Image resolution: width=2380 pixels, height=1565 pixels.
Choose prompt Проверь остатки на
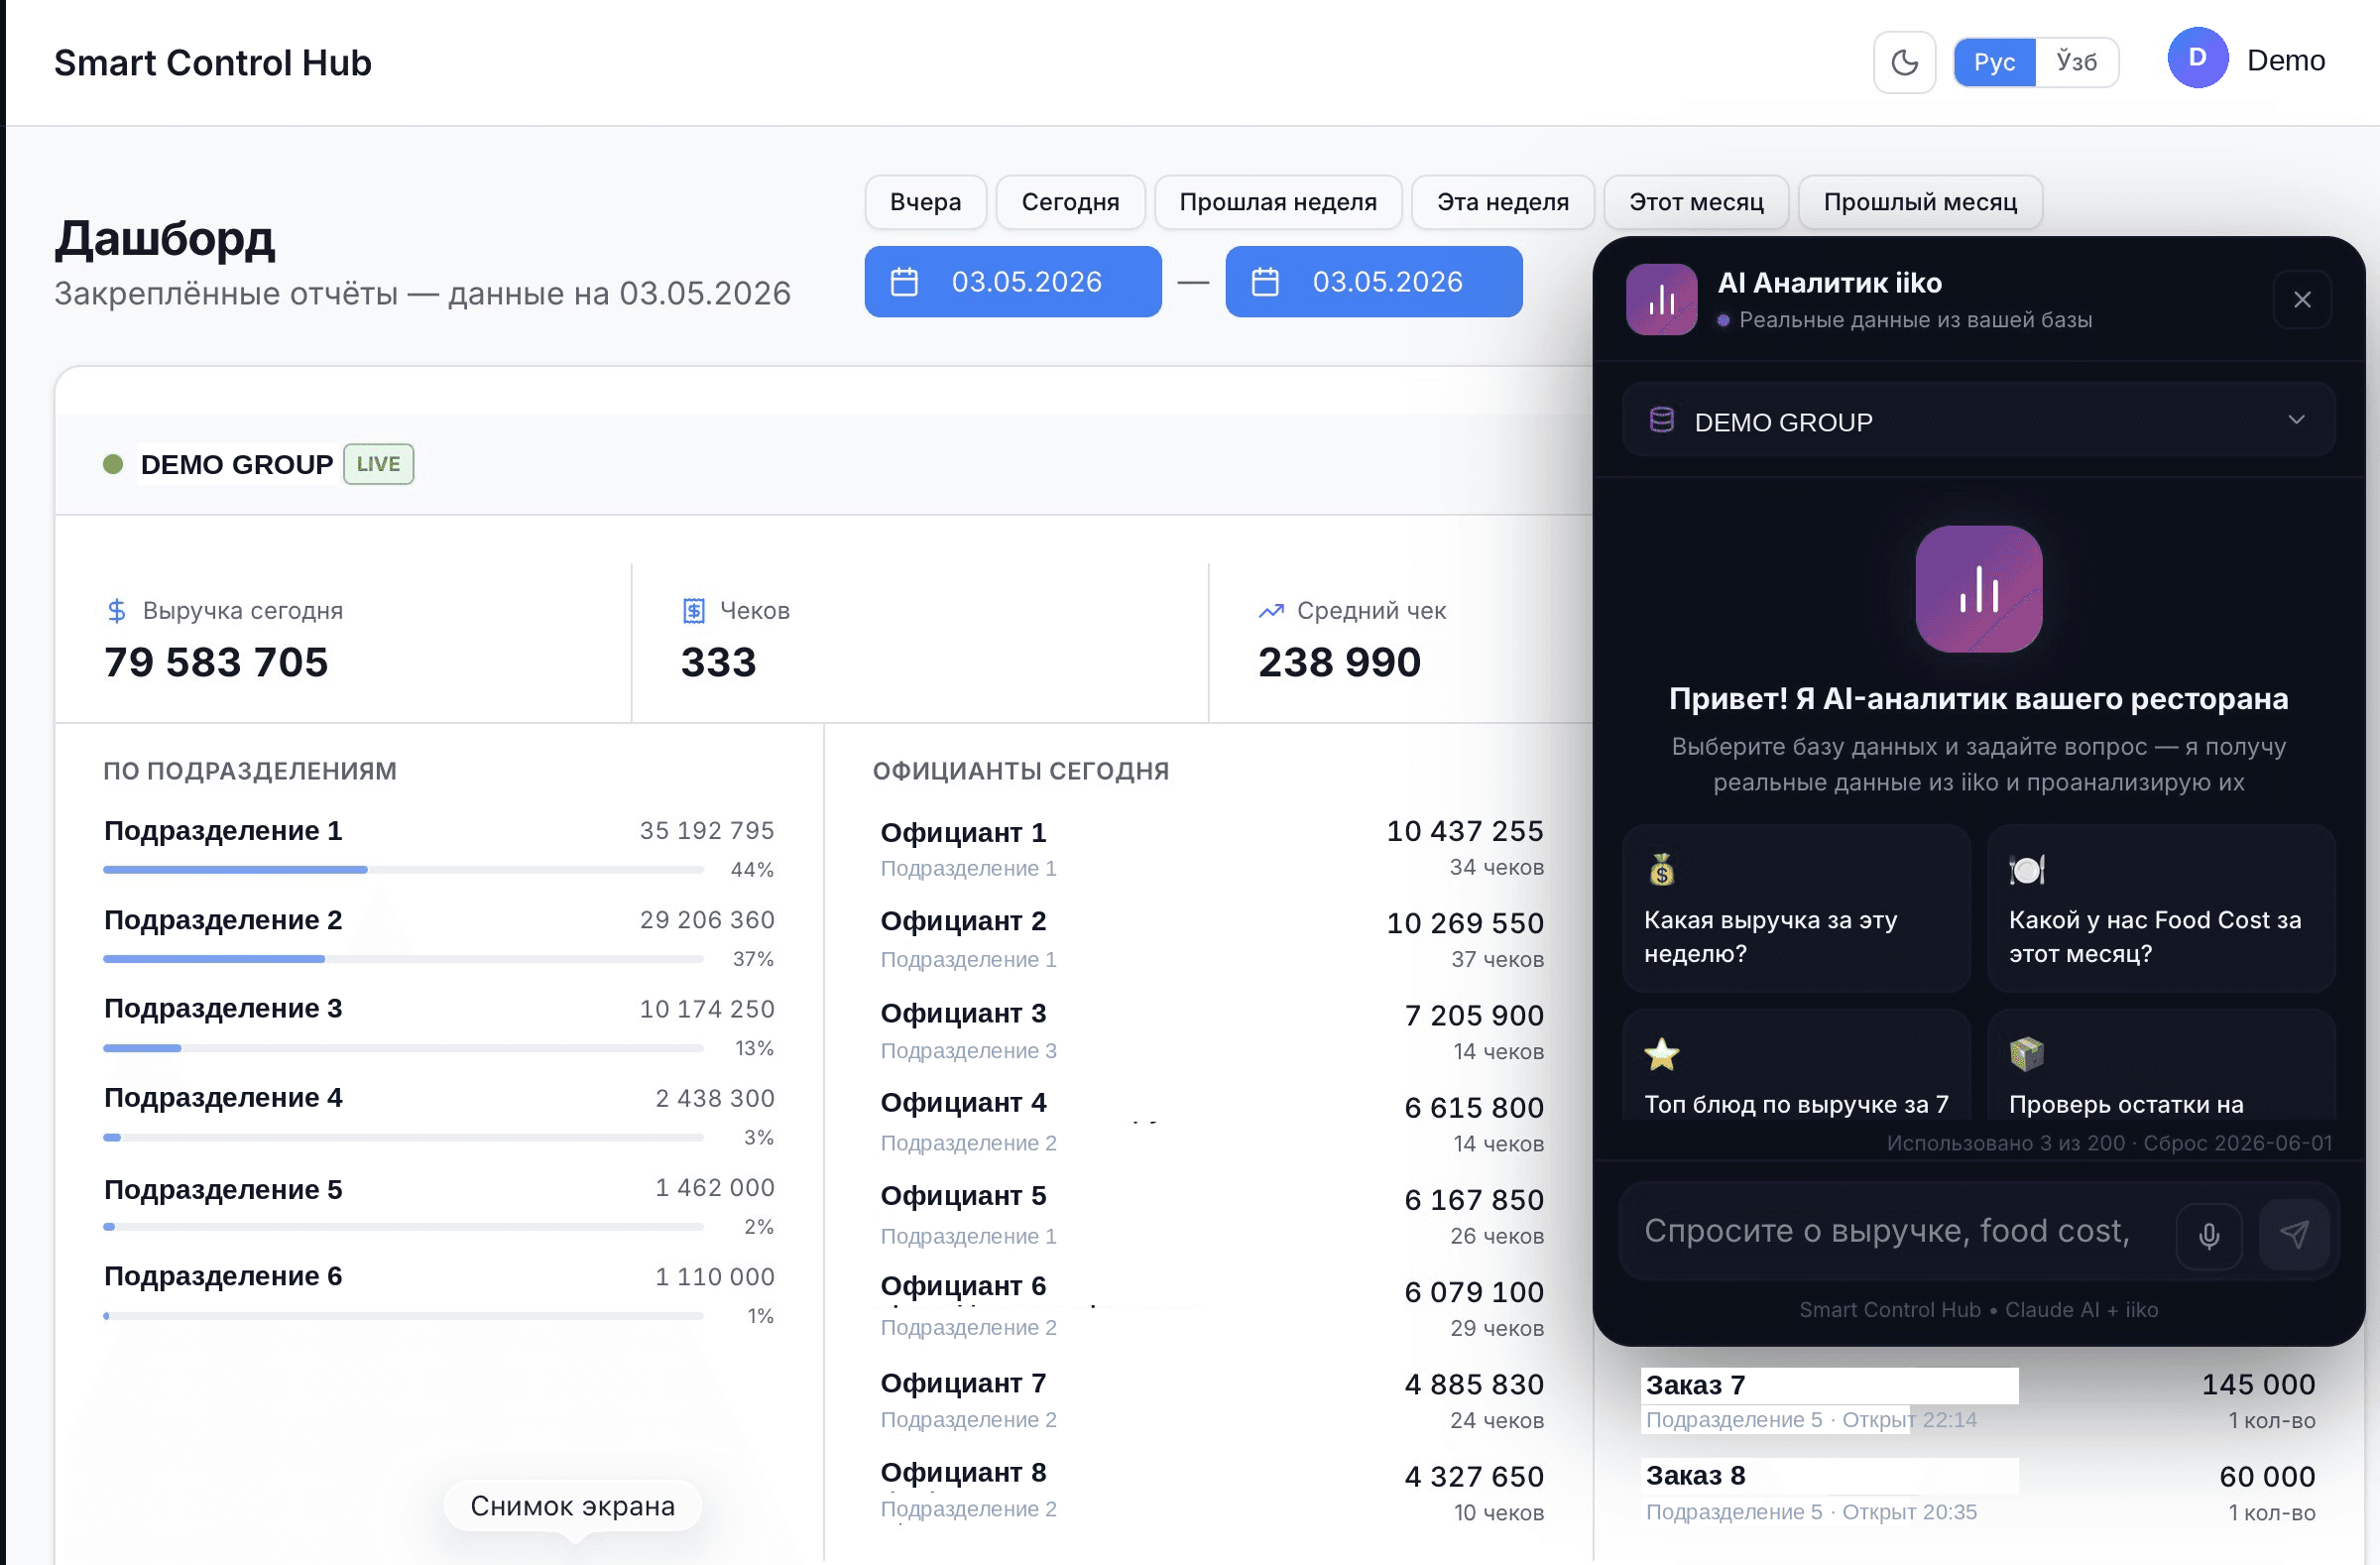(x=2161, y=1064)
